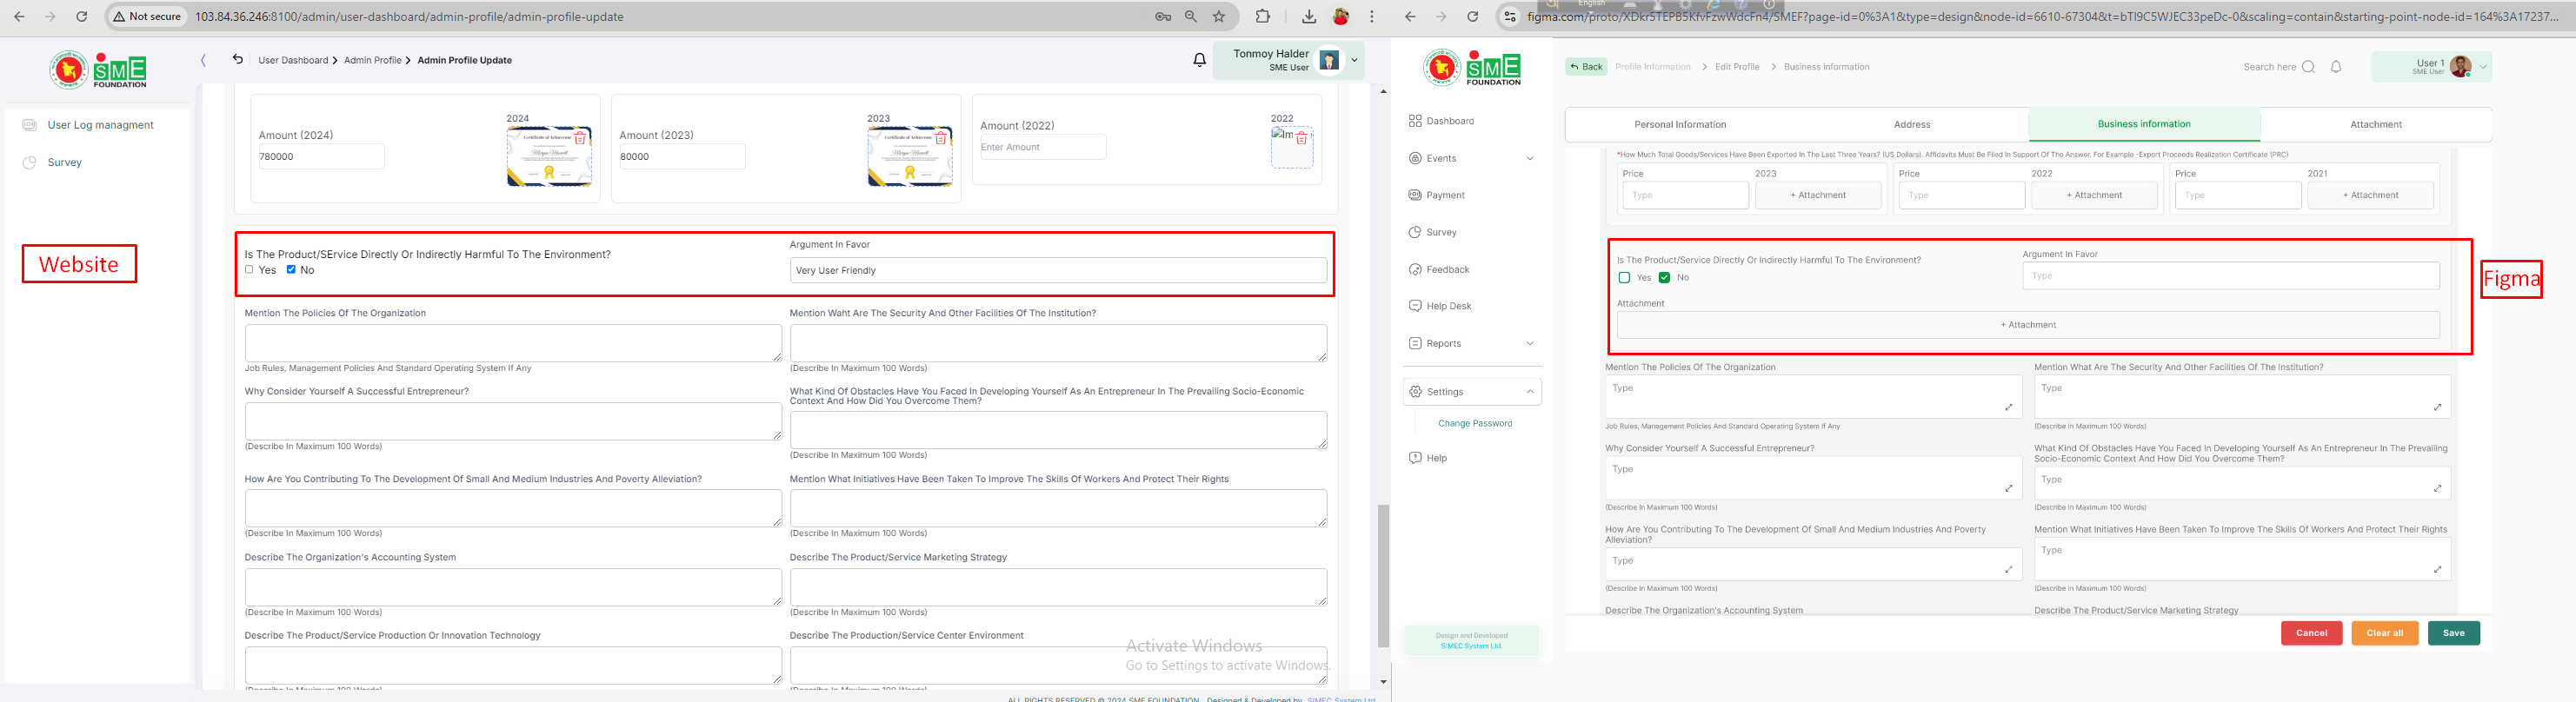Viewport: 2576px width, 702px height.
Task: Uncheck the No checkbox on the website
Action: coord(291,270)
